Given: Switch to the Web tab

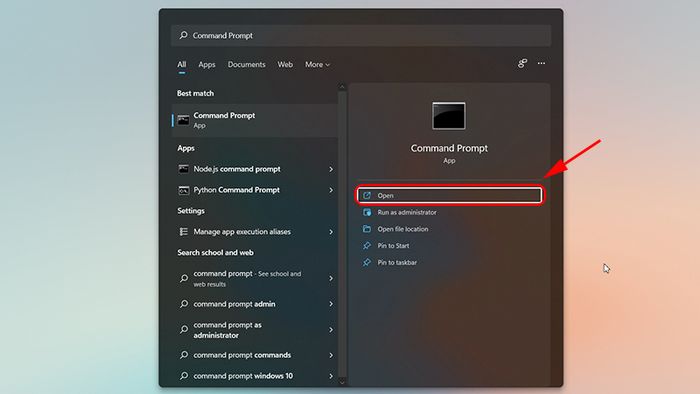Looking at the screenshot, I should coord(285,64).
